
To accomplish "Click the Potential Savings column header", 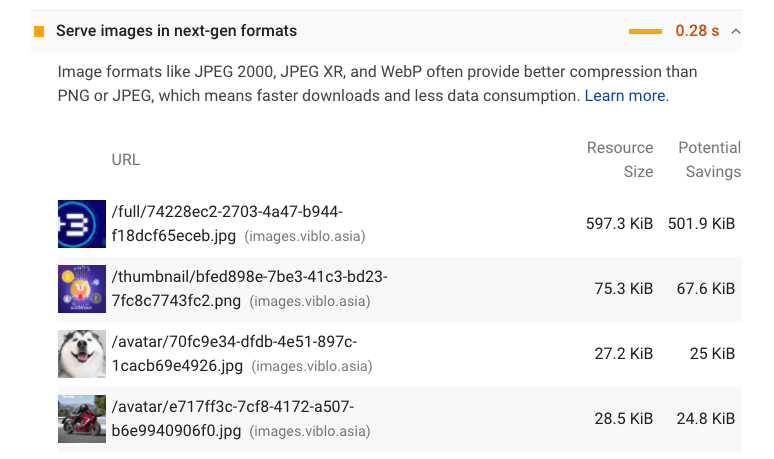I will (x=709, y=159).
